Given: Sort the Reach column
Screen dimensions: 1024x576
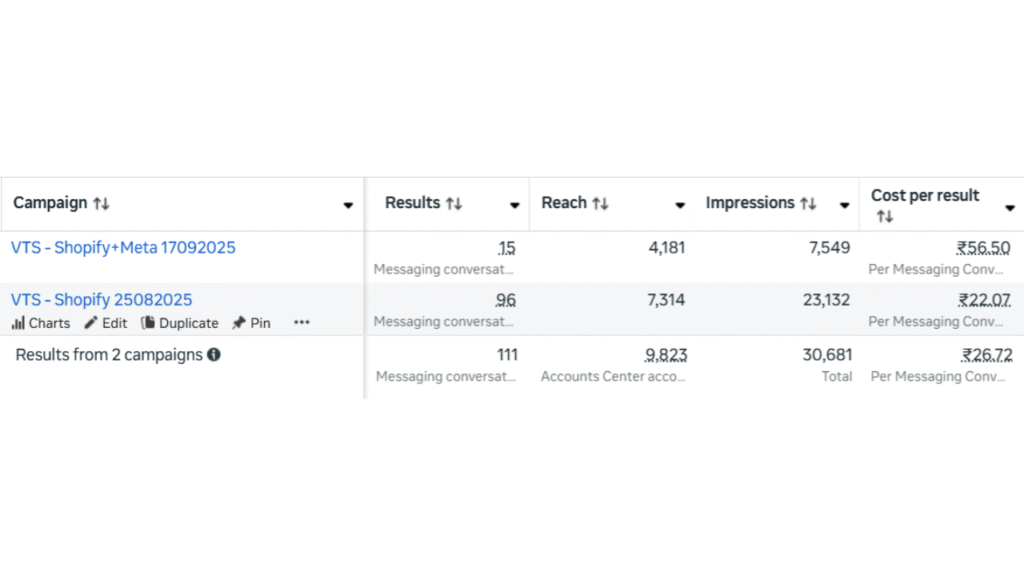Looking at the screenshot, I should click(x=600, y=203).
